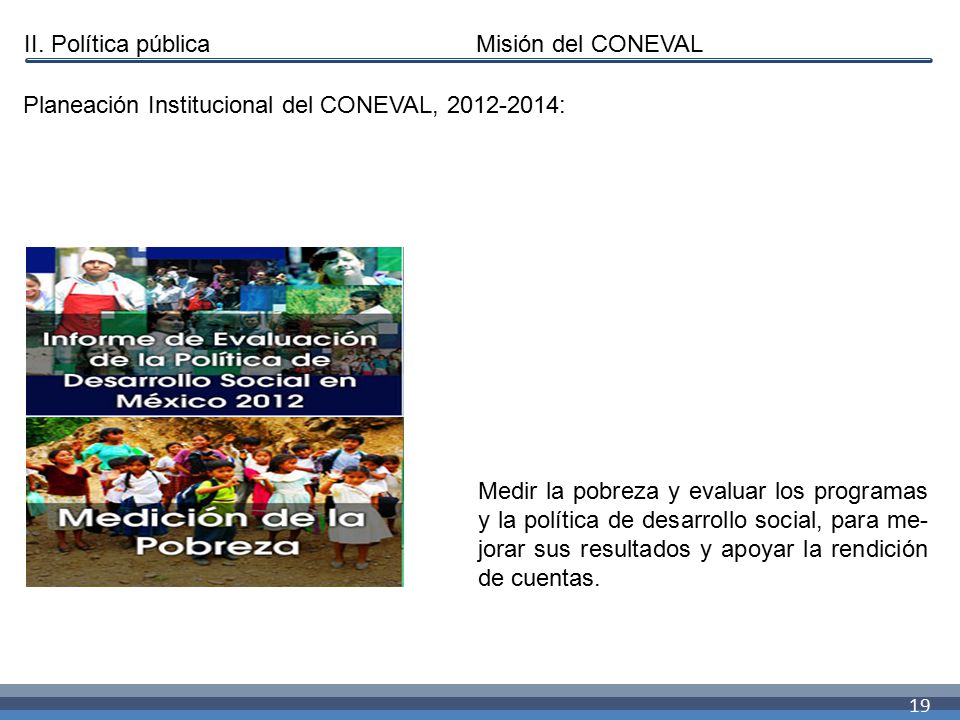Select the 'Planeación Institucional del CONEVAL, 2012-2014:' line
Viewport: 960px width, 720px height.
pos(294,105)
